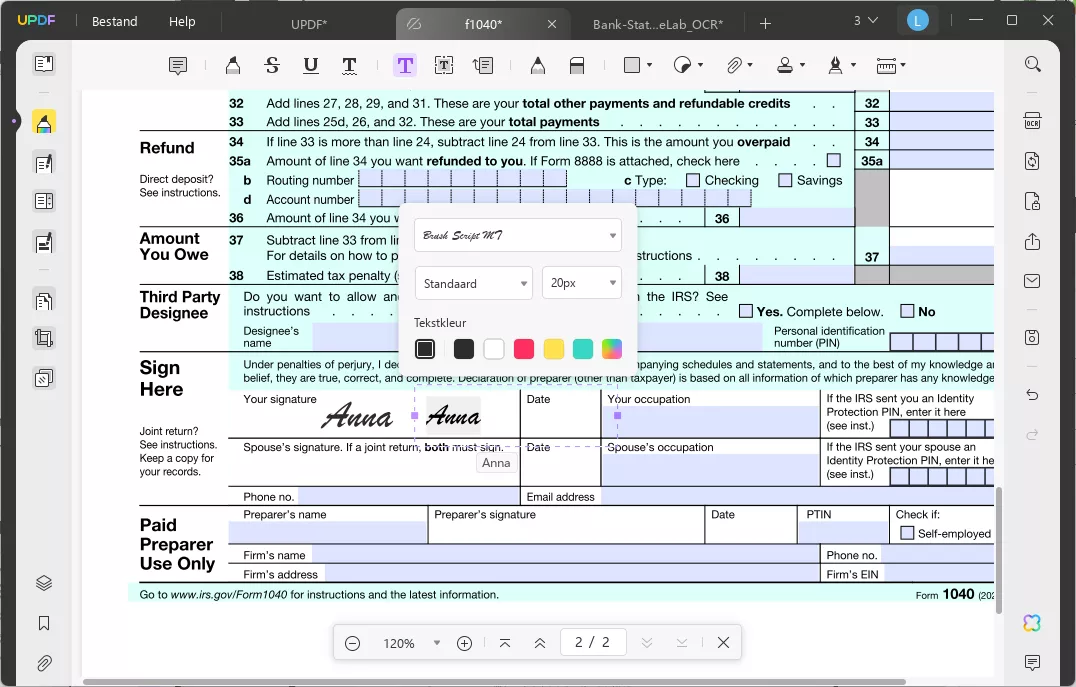The width and height of the screenshot is (1076, 687).
Task: Open the organize pages icon in sidebar
Action: 44,301
